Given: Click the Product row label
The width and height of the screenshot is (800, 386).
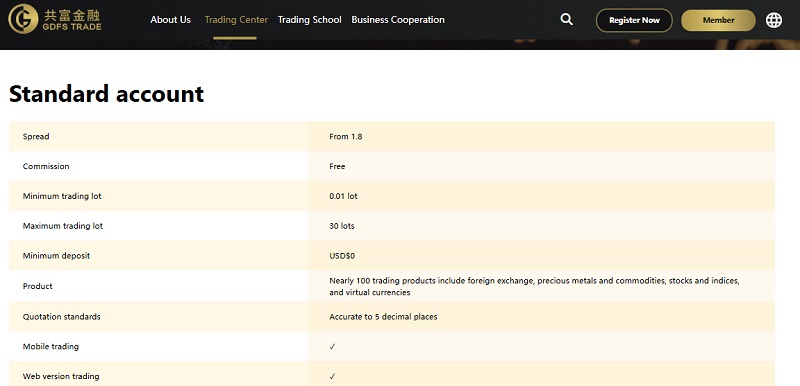Looking at the screenshot, I should 37,286.
